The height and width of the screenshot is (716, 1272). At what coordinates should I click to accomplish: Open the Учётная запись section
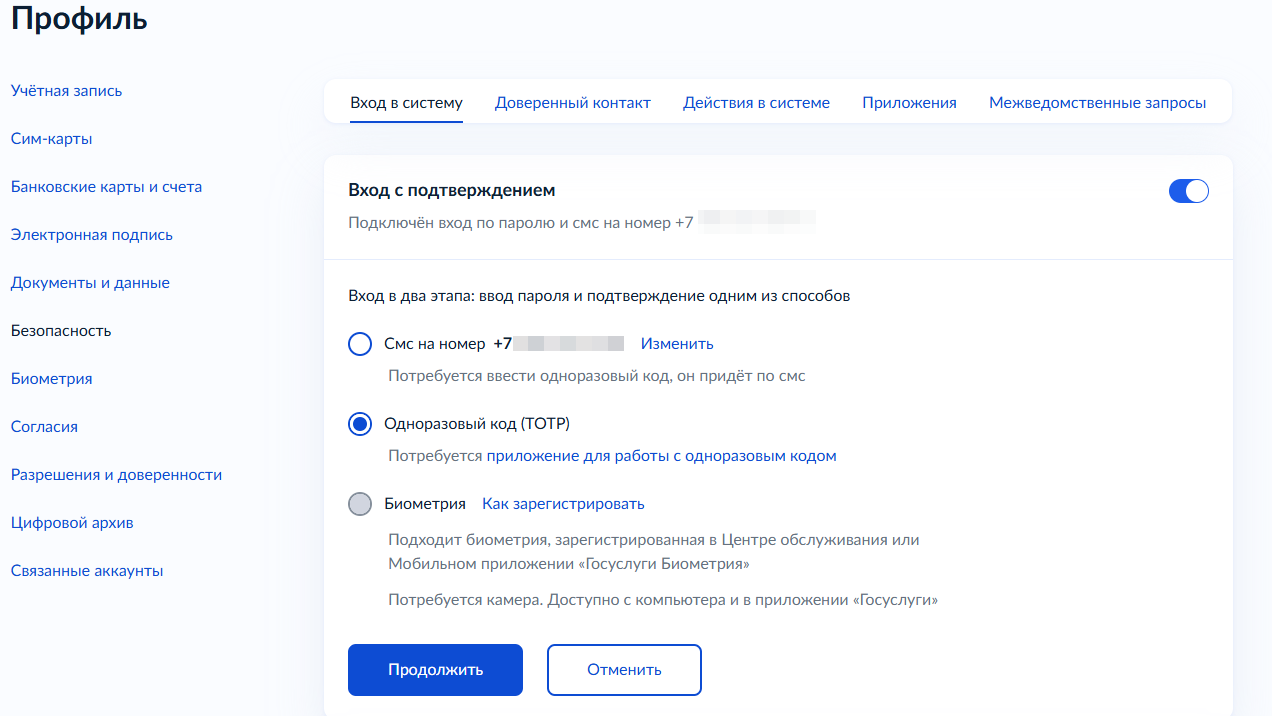pyautogui.click(x=66, y=90)
